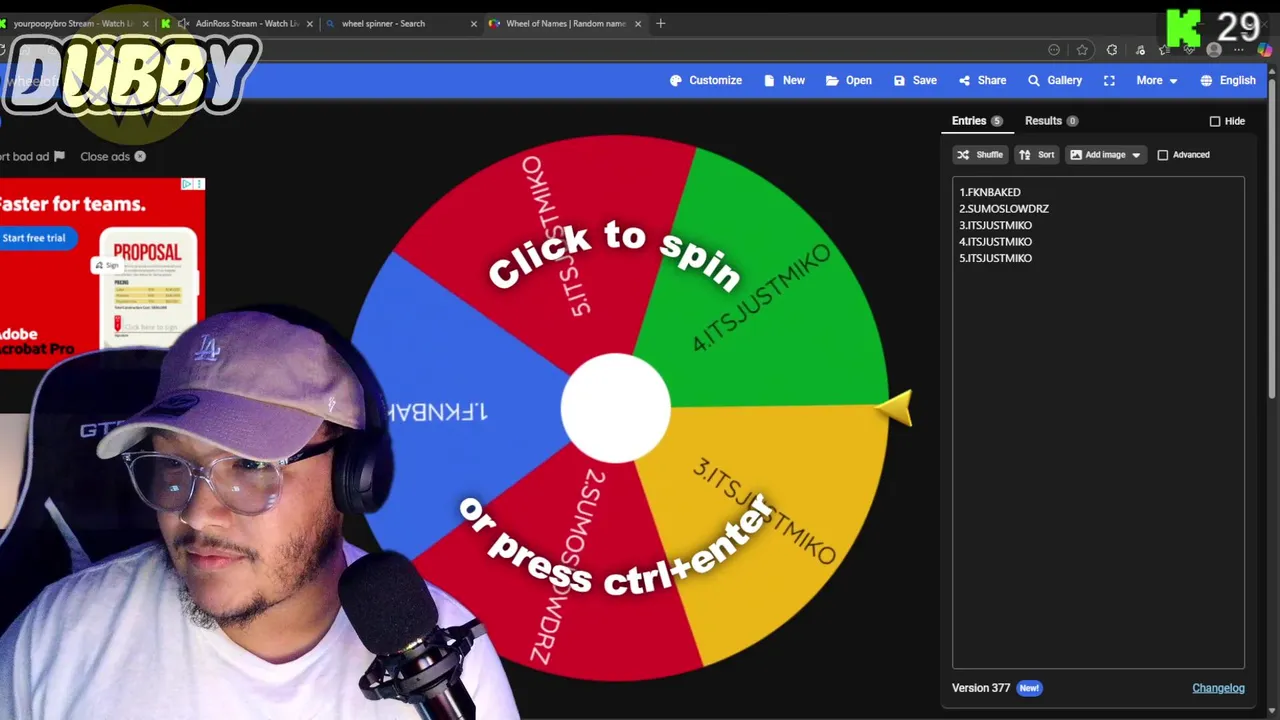1280x720 pixels.
Task: Open a saved wheel via Open
Action: tap(849, 80)
